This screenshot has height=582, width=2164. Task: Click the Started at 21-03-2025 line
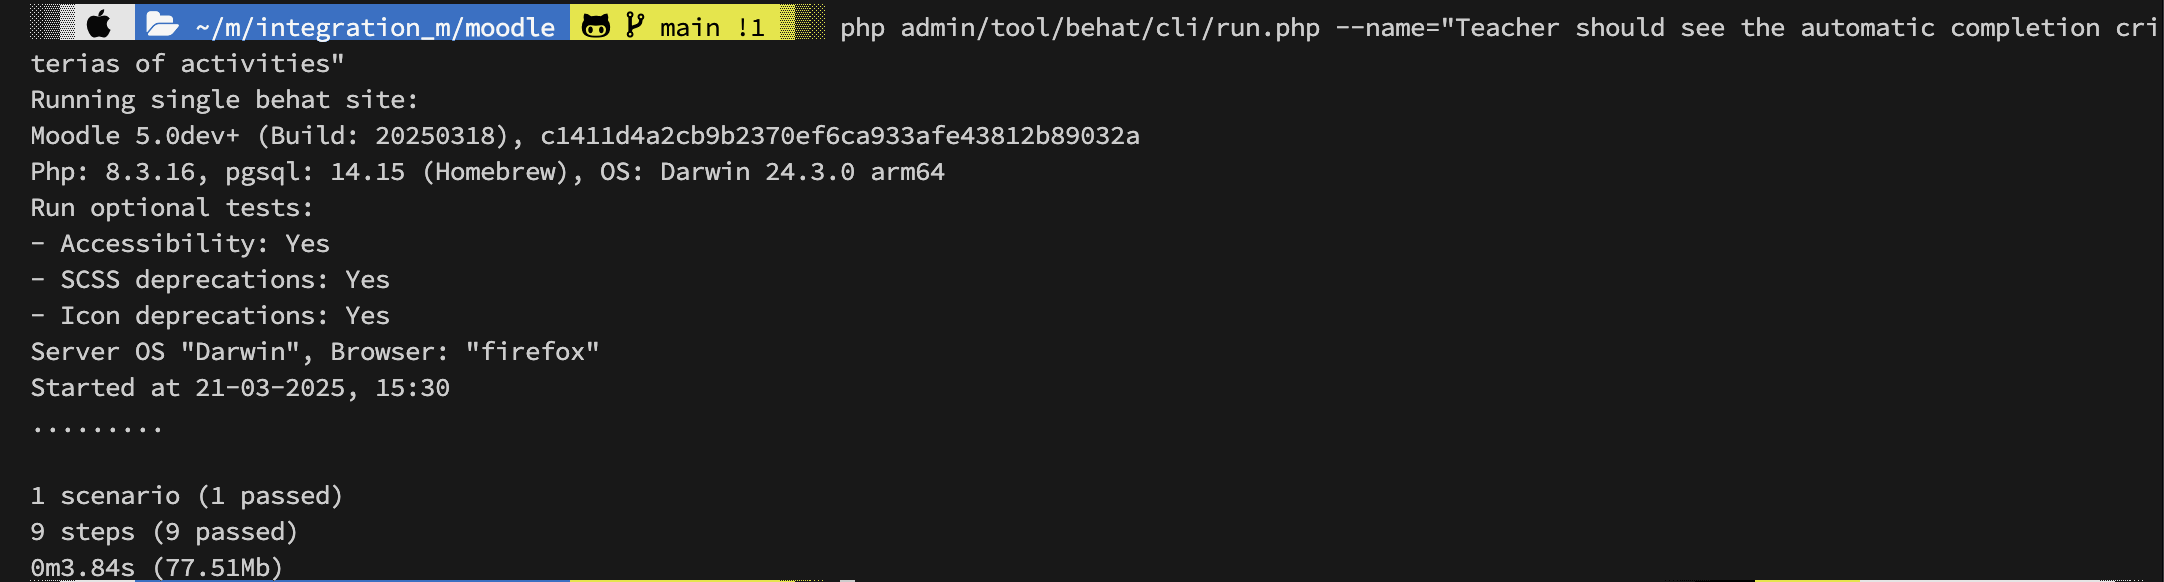pos(240,388)
